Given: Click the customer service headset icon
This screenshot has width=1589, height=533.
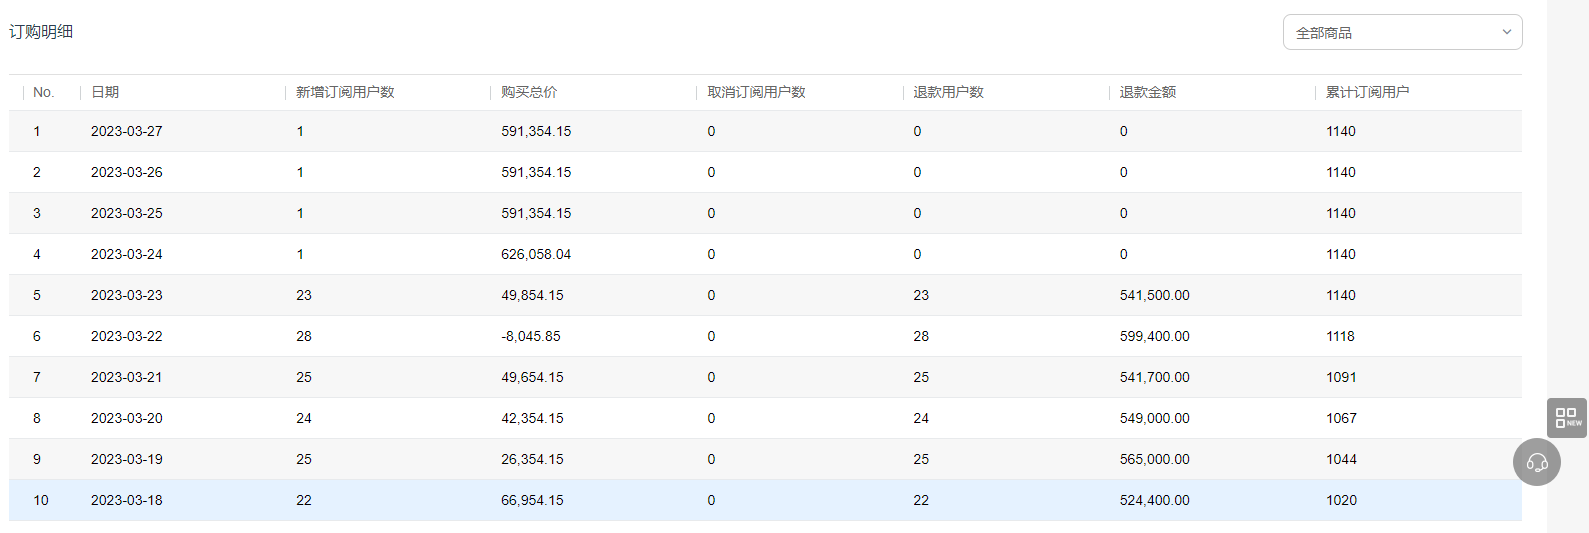Looking at the screenshot, I should coord(1537,462).
